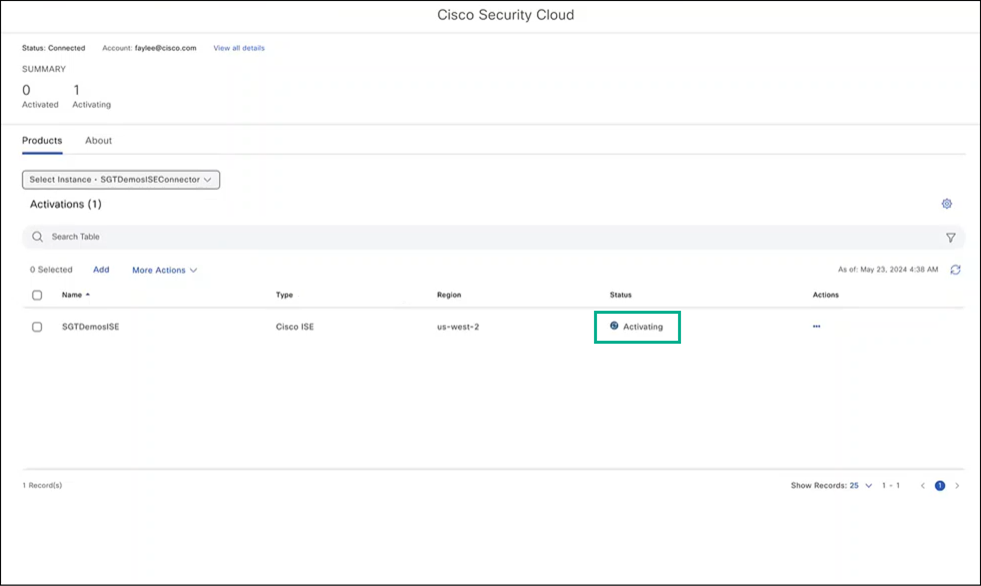981x586 pixels.
Task: Expand the More Actions menu
Action: [x=165, y=270]
